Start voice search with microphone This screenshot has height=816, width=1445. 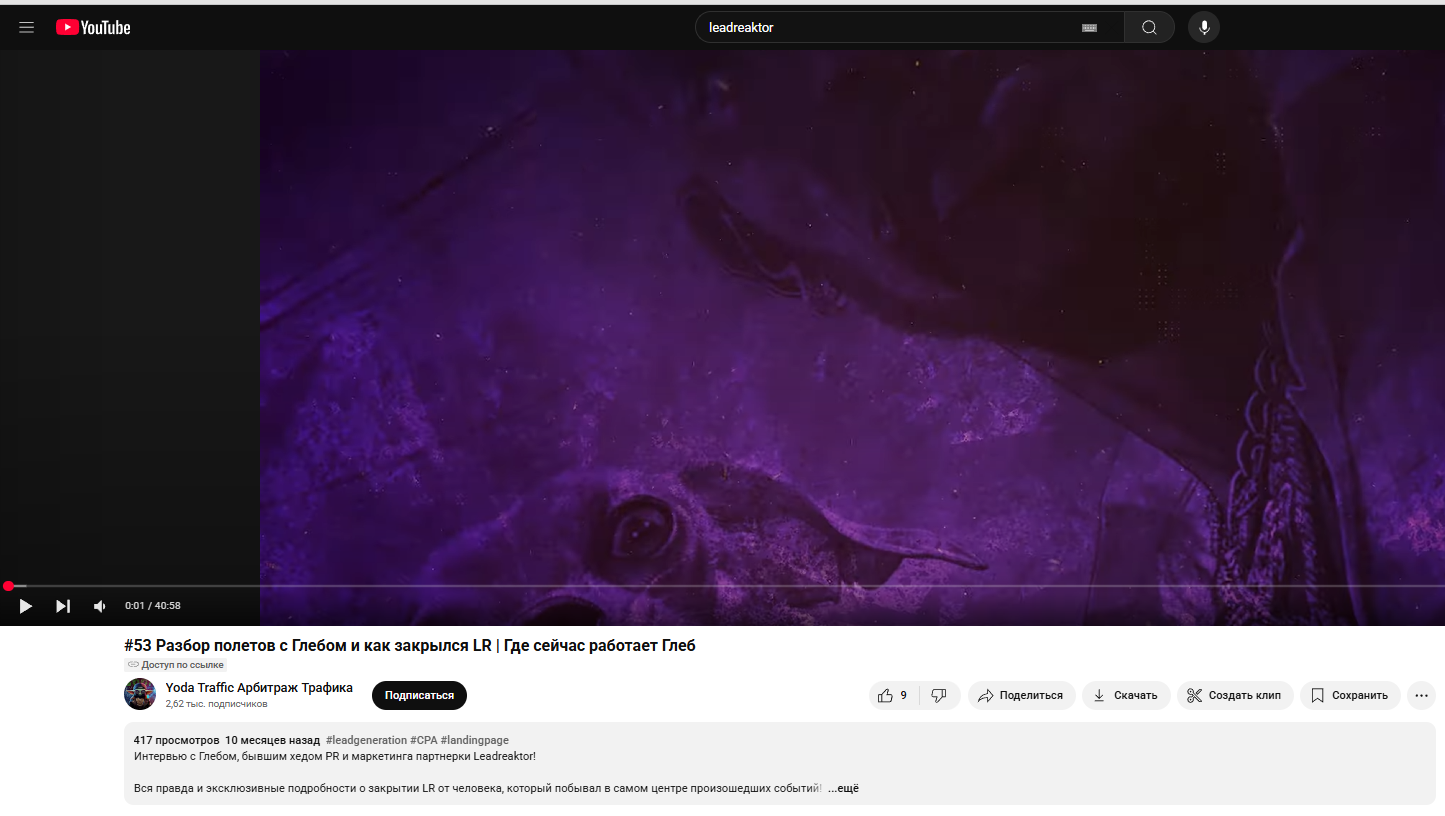tap(1204, 28)
